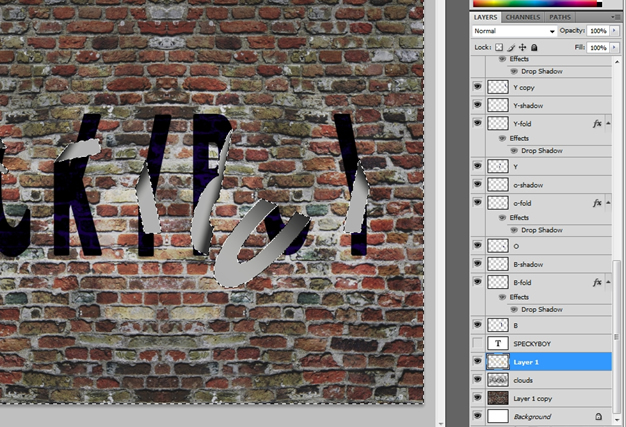Click the fx icon on o-fold layer
The width and height of the screenshot is (626, 427).
pos(597,203)
